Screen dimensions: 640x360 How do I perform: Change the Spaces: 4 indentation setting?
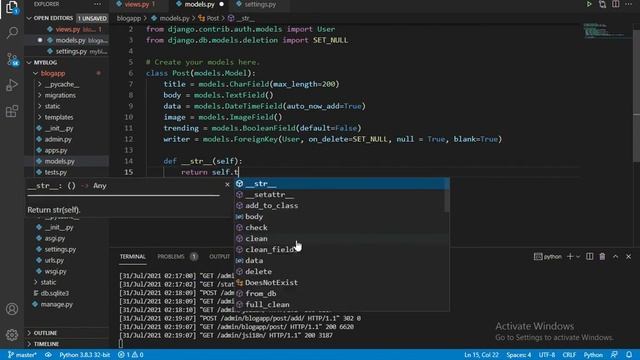coord(518,355)
